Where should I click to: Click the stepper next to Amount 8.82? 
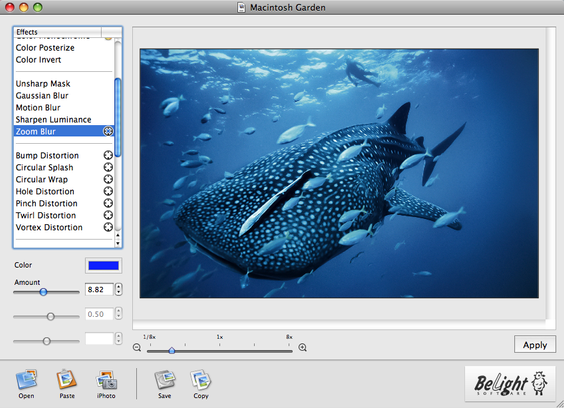point(118,289)
